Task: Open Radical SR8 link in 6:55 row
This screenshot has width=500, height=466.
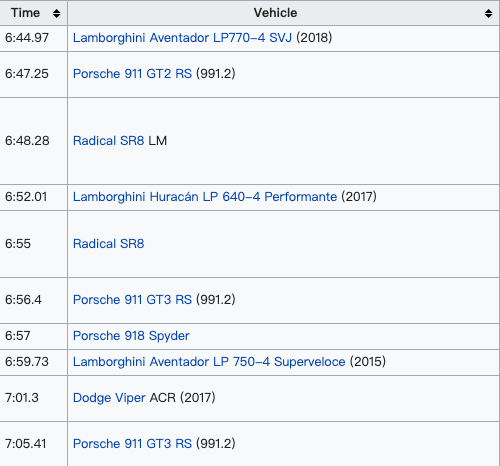Action: coord(108,244)
